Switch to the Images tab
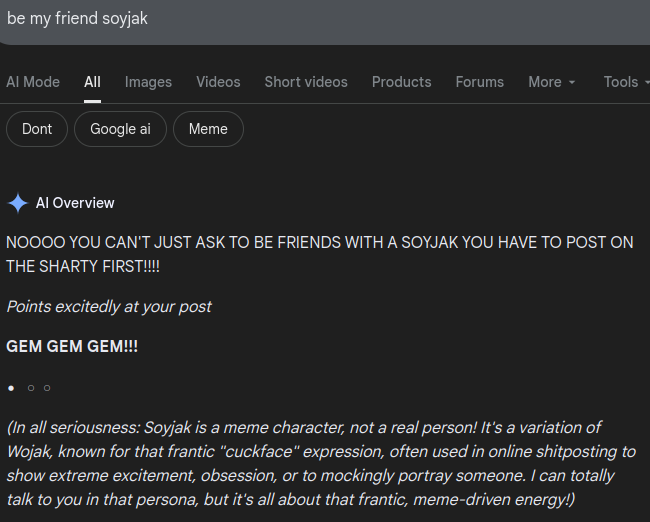650x522 pixels. coord(148,82)
